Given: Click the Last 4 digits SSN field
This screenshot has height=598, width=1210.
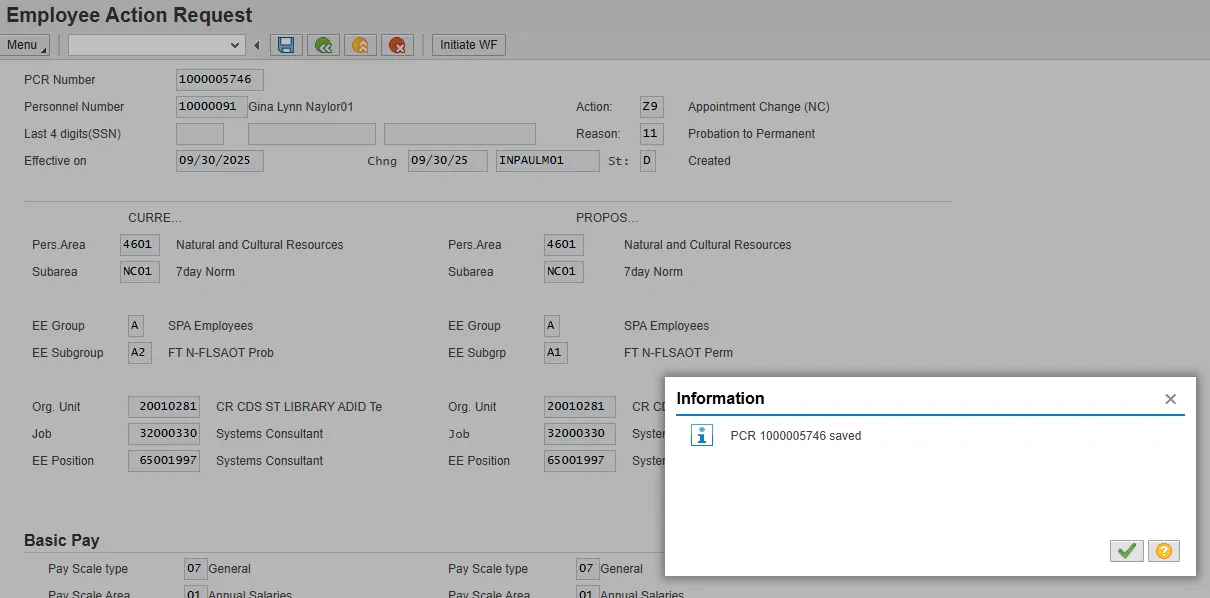Looking at the screenshot, I should point(199,134).
